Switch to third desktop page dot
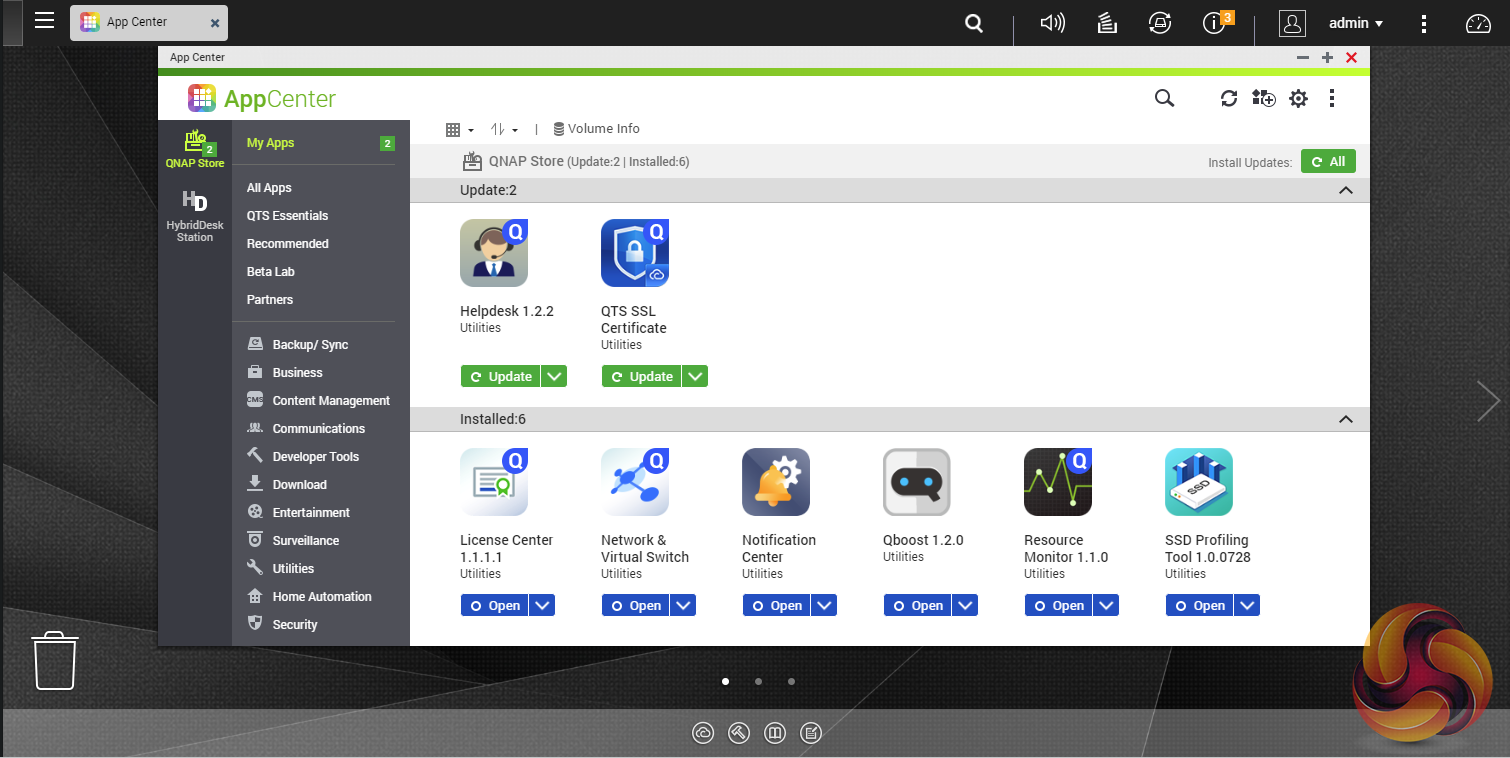The image size is (1510, 758). [x=792, y=682]
